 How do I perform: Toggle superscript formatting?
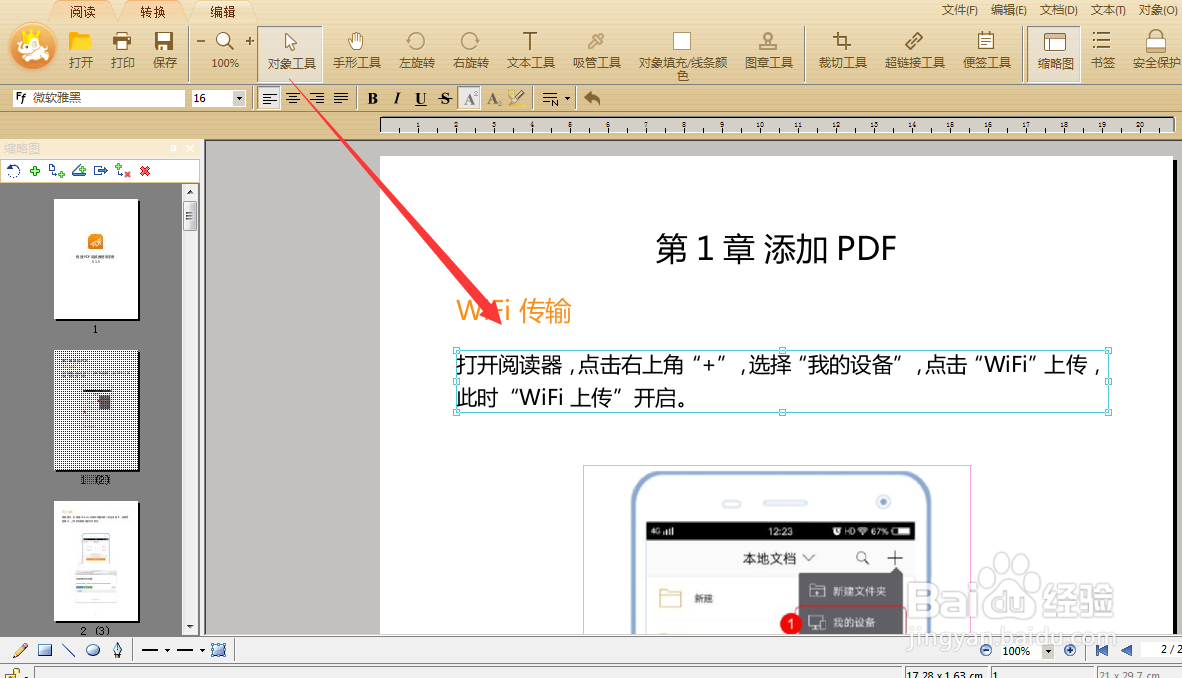[x=469, y=98]
